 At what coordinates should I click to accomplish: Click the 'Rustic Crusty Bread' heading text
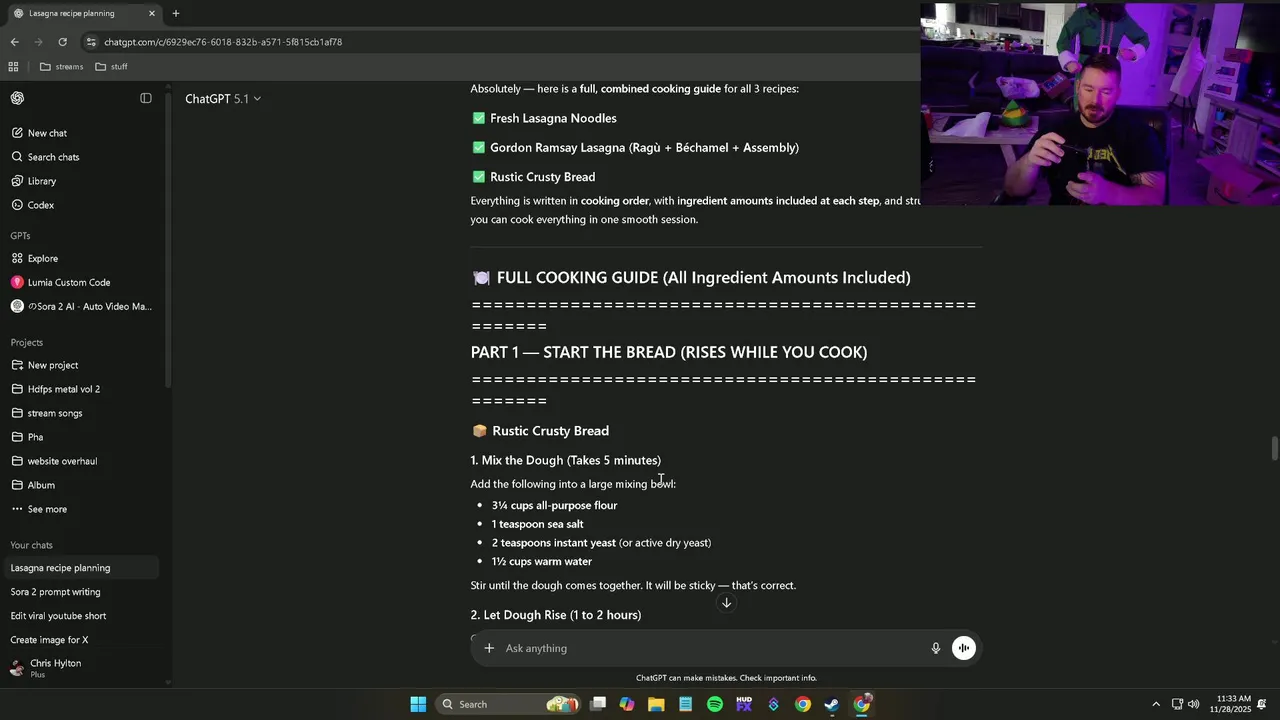pos(550,431)
